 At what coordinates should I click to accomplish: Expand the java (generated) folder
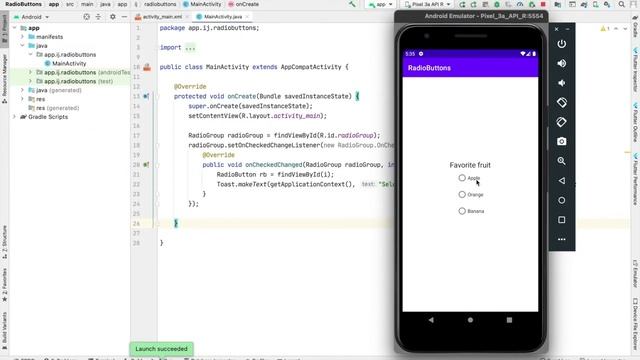[22, 90]
